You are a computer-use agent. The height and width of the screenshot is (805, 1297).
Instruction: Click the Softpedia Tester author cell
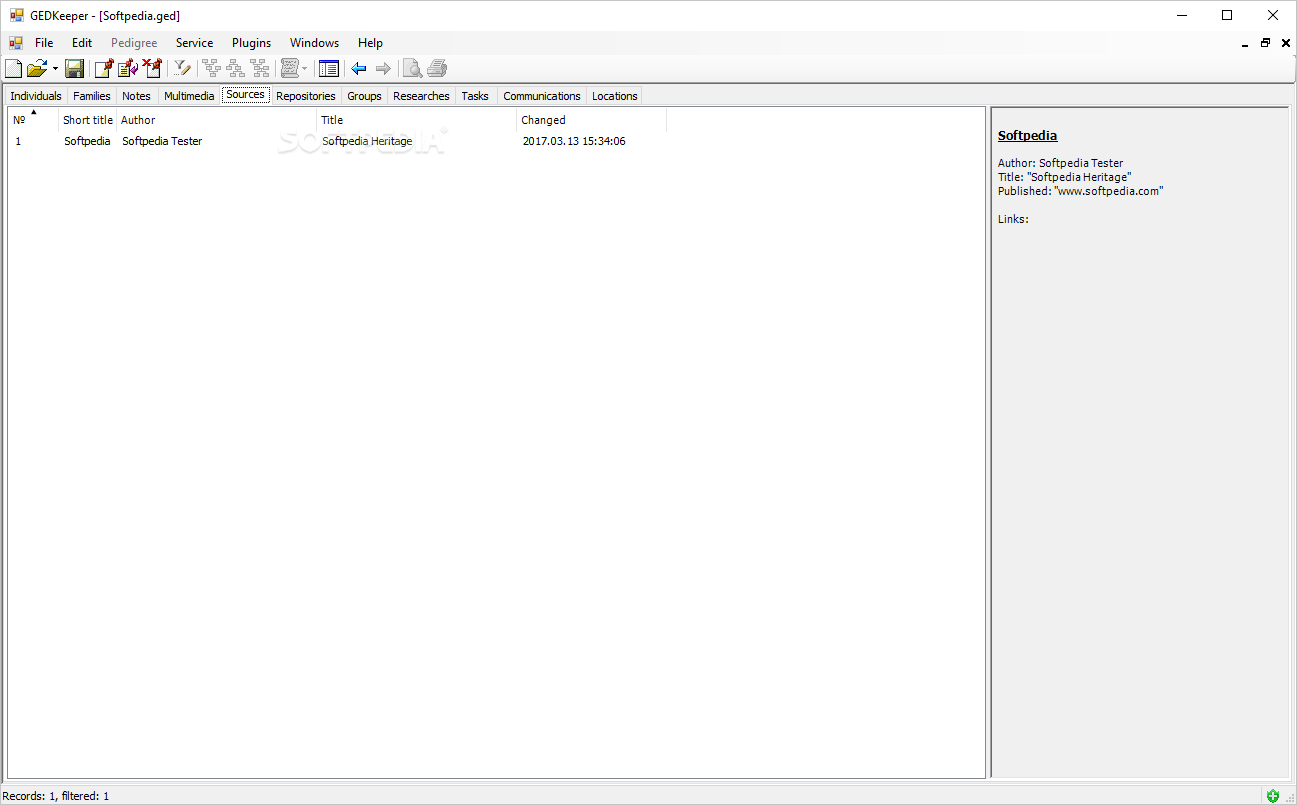click(x=162, y=141)
